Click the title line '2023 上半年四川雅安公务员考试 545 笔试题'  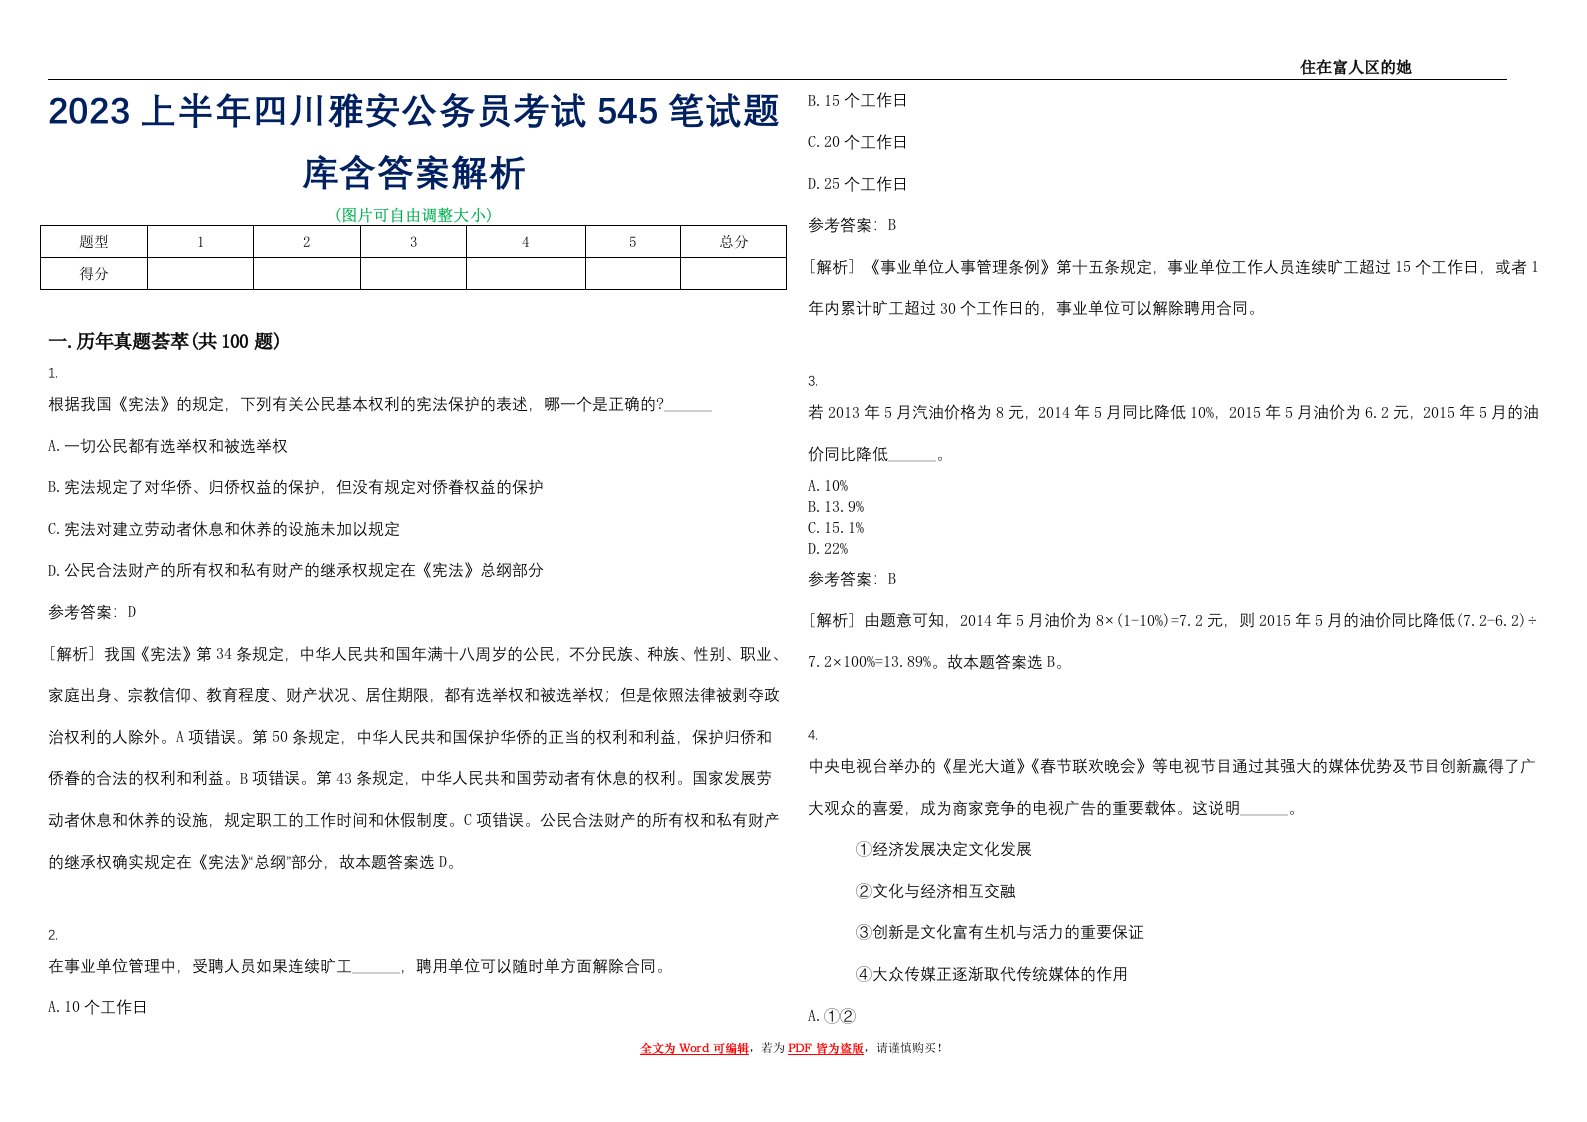click(x=414, y=112)
